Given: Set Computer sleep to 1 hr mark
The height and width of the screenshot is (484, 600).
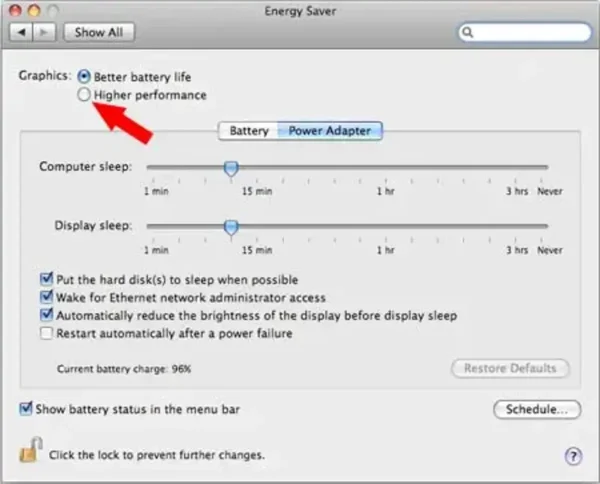Looking at the screenshot, I should coord(386,167).
